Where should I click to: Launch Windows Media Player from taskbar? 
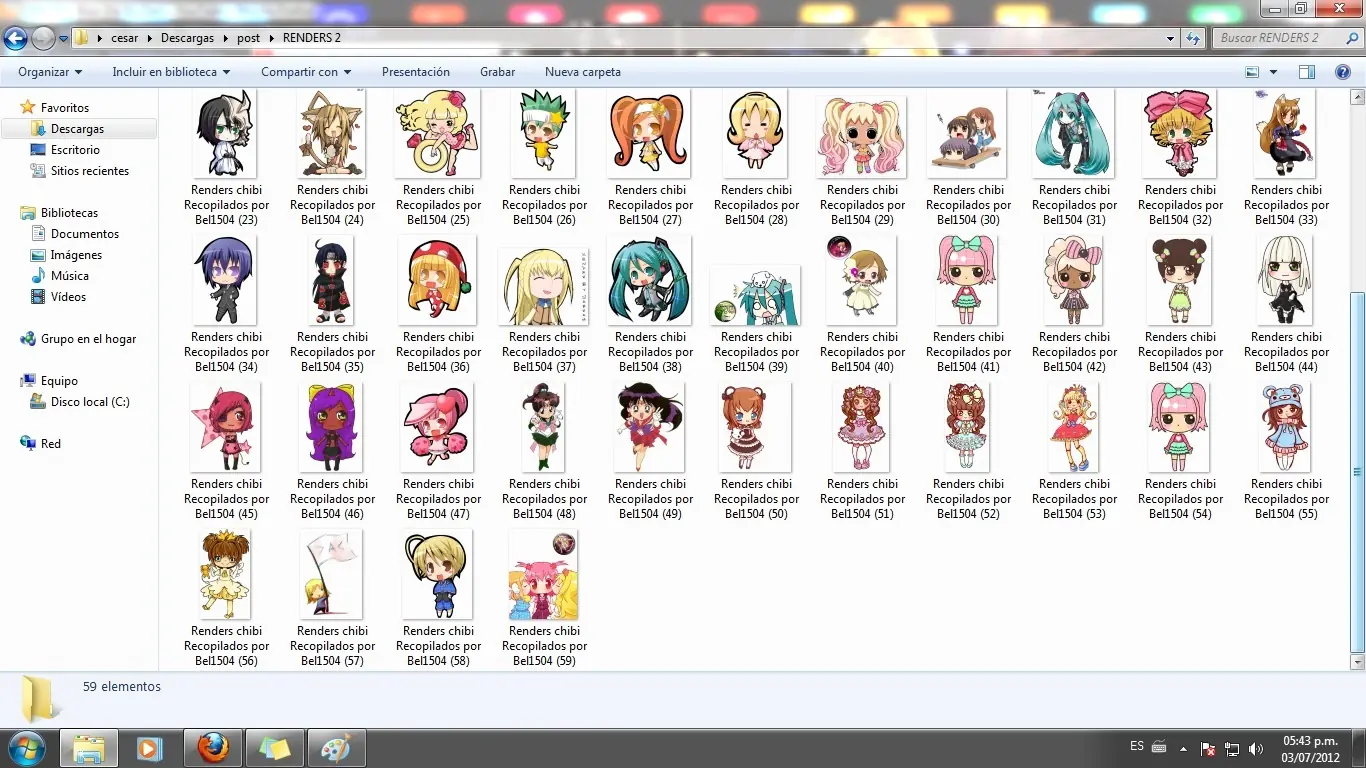tap(149, 748)
